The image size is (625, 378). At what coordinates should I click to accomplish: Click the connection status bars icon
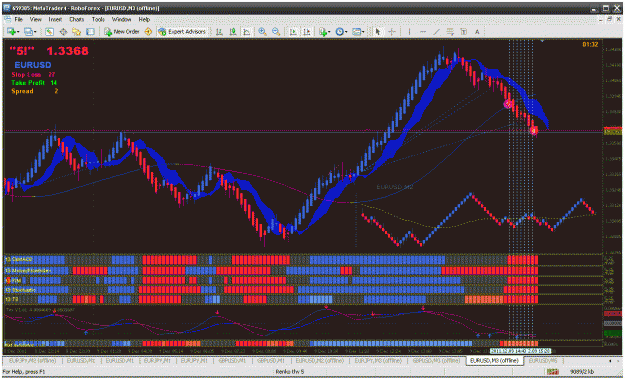552,372
